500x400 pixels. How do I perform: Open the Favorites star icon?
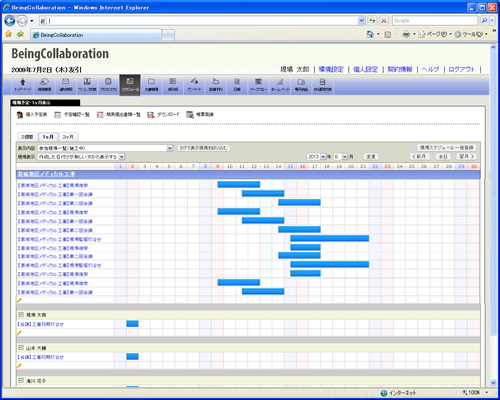tap(9, 34)
